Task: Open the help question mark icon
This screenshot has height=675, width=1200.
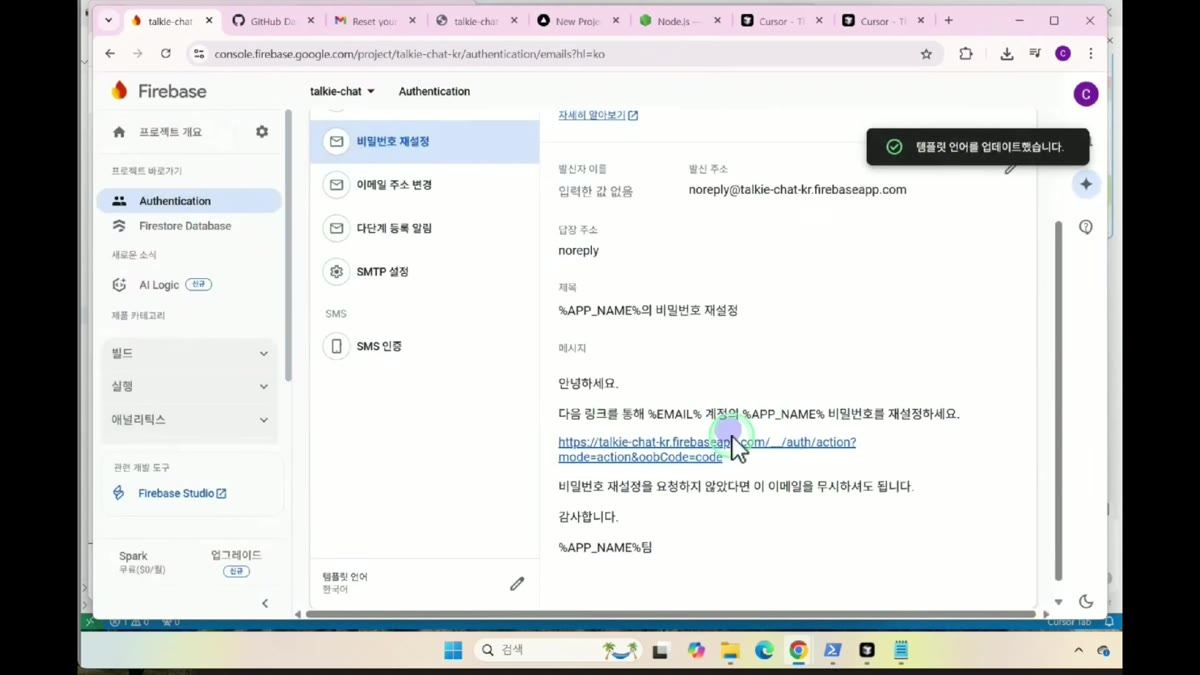Action: pyautogui.click(x=1086, y=227)
